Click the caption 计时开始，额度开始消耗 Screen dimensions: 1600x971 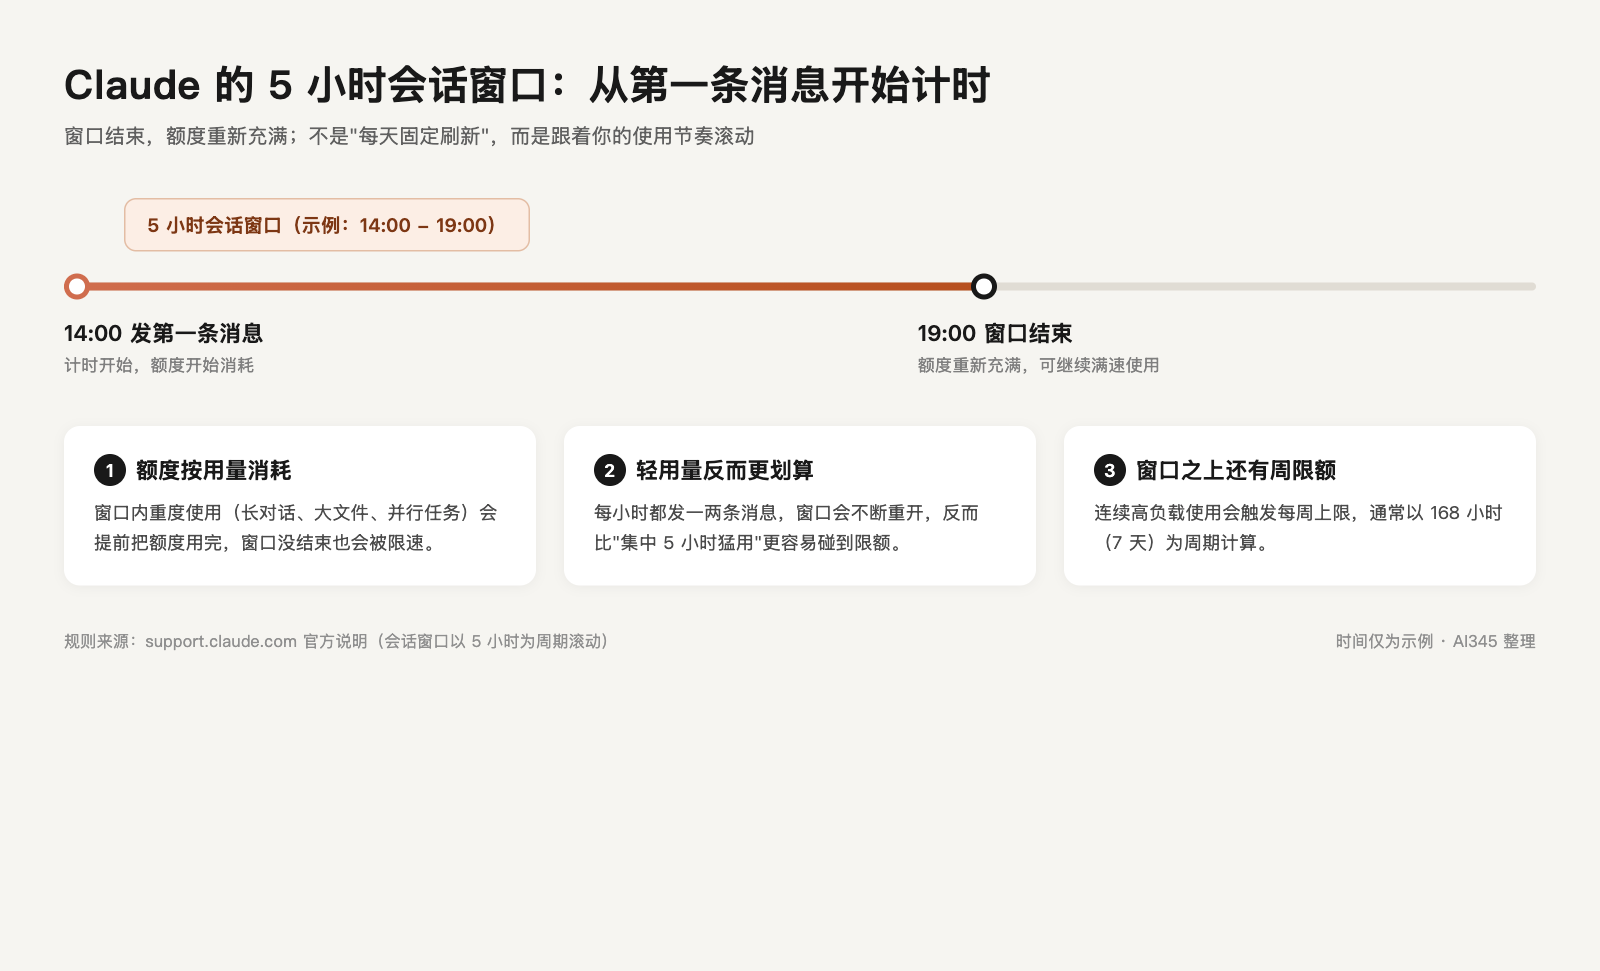point(159,365)
